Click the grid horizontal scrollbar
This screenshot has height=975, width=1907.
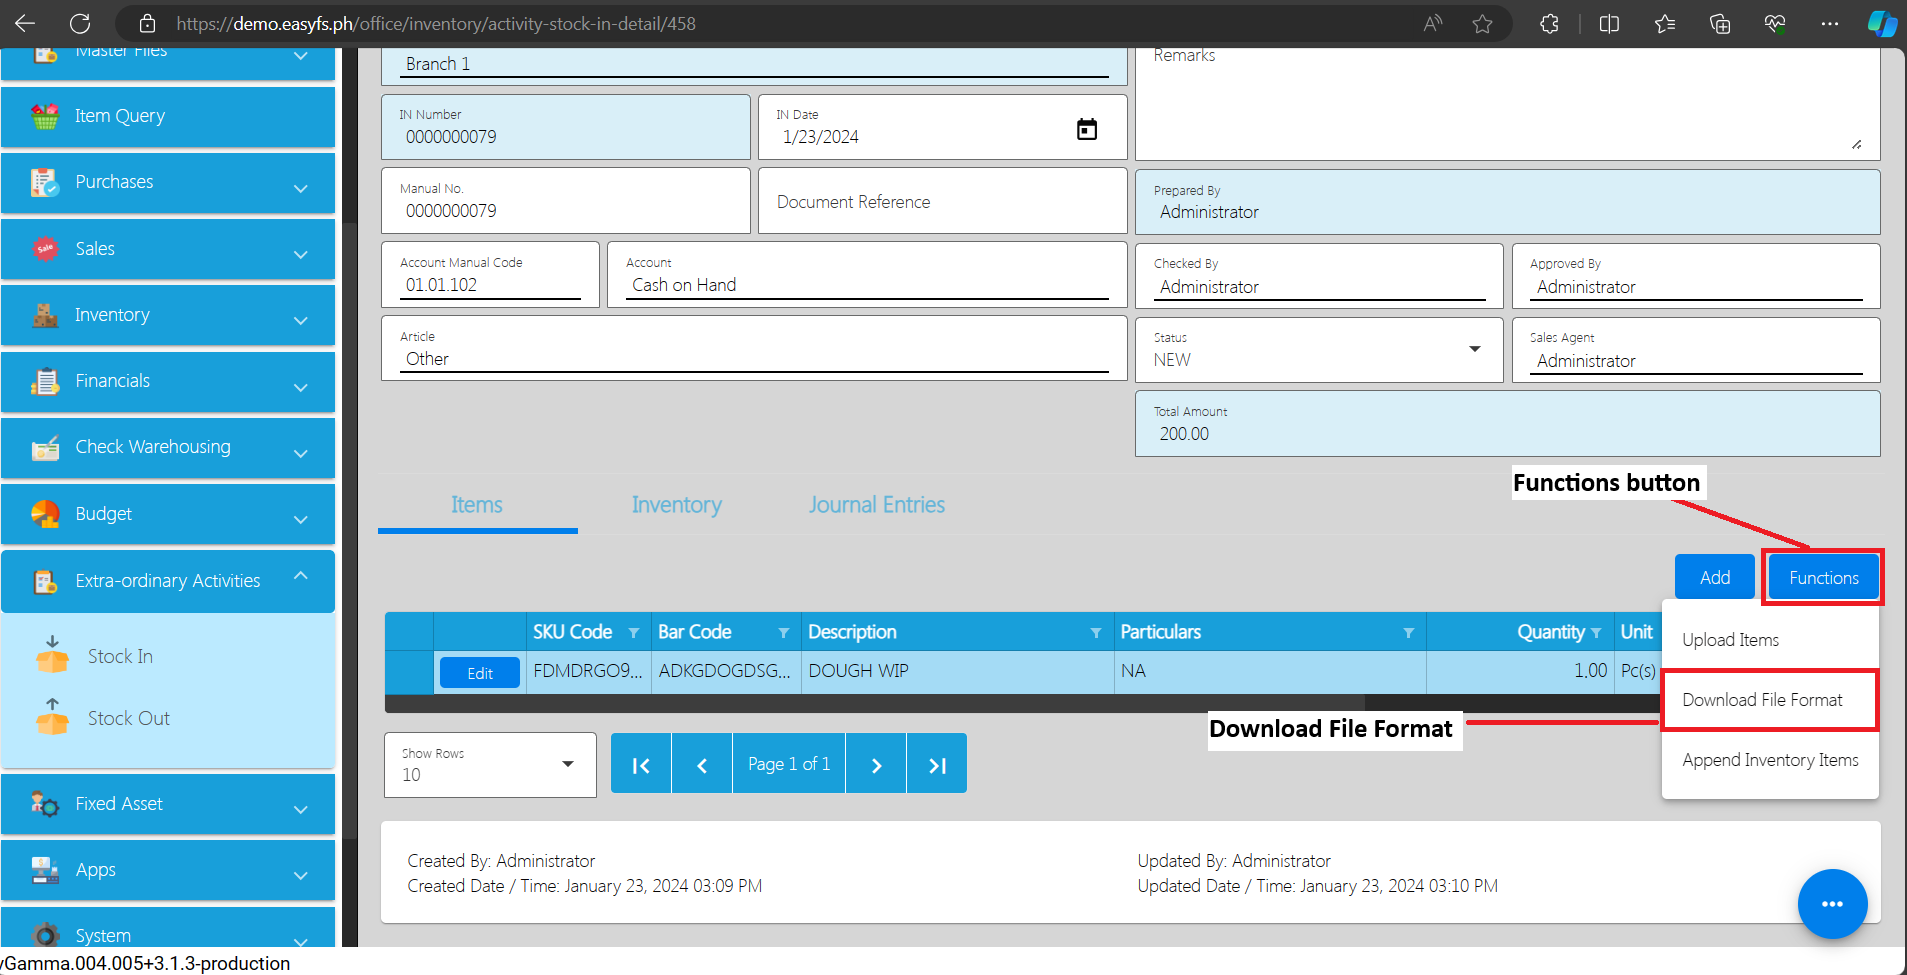coord(875,704)
